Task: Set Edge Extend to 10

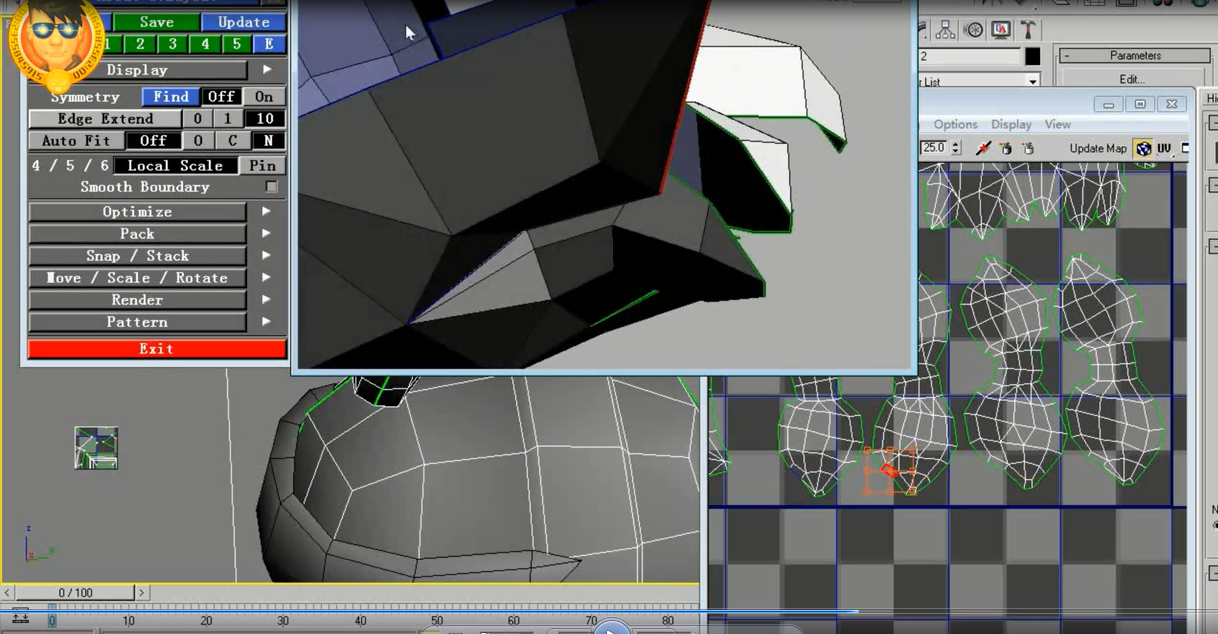Action: [265, 119]
